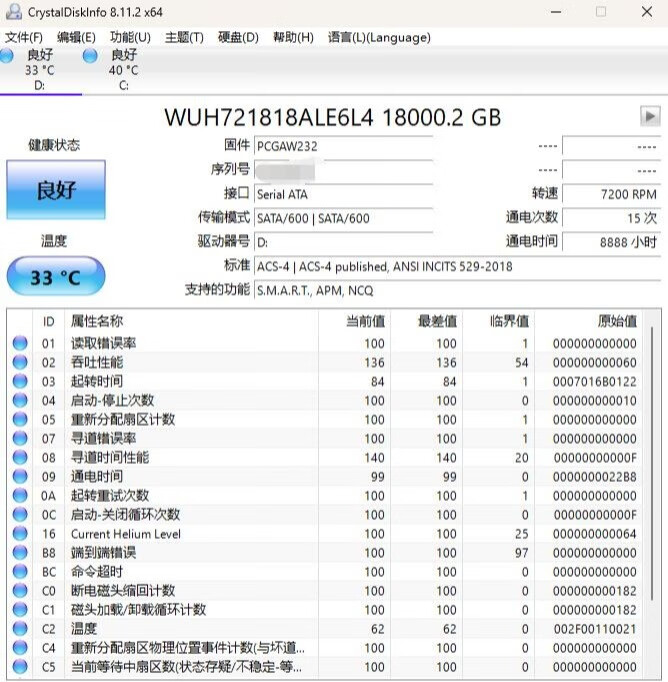
Task: Click the status orb for attribute 02 吞吐性能
Action: point(20,362)
